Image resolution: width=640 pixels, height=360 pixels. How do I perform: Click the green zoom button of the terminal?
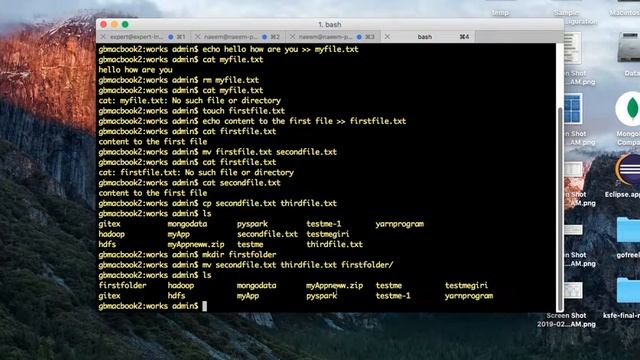pyautogui.click(x=125, y=24)
